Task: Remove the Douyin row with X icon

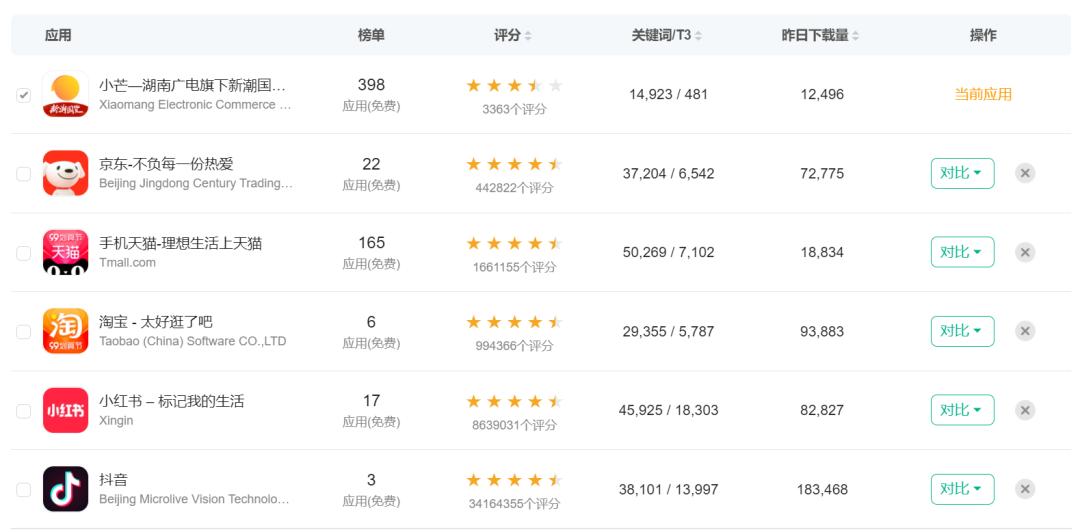Action: tap(1025, 489)
